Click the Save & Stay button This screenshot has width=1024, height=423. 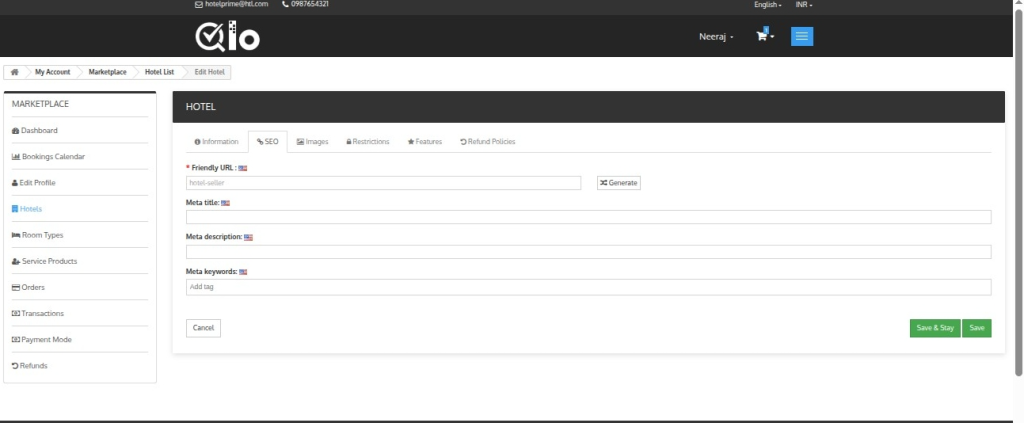[x=935, y=328]
